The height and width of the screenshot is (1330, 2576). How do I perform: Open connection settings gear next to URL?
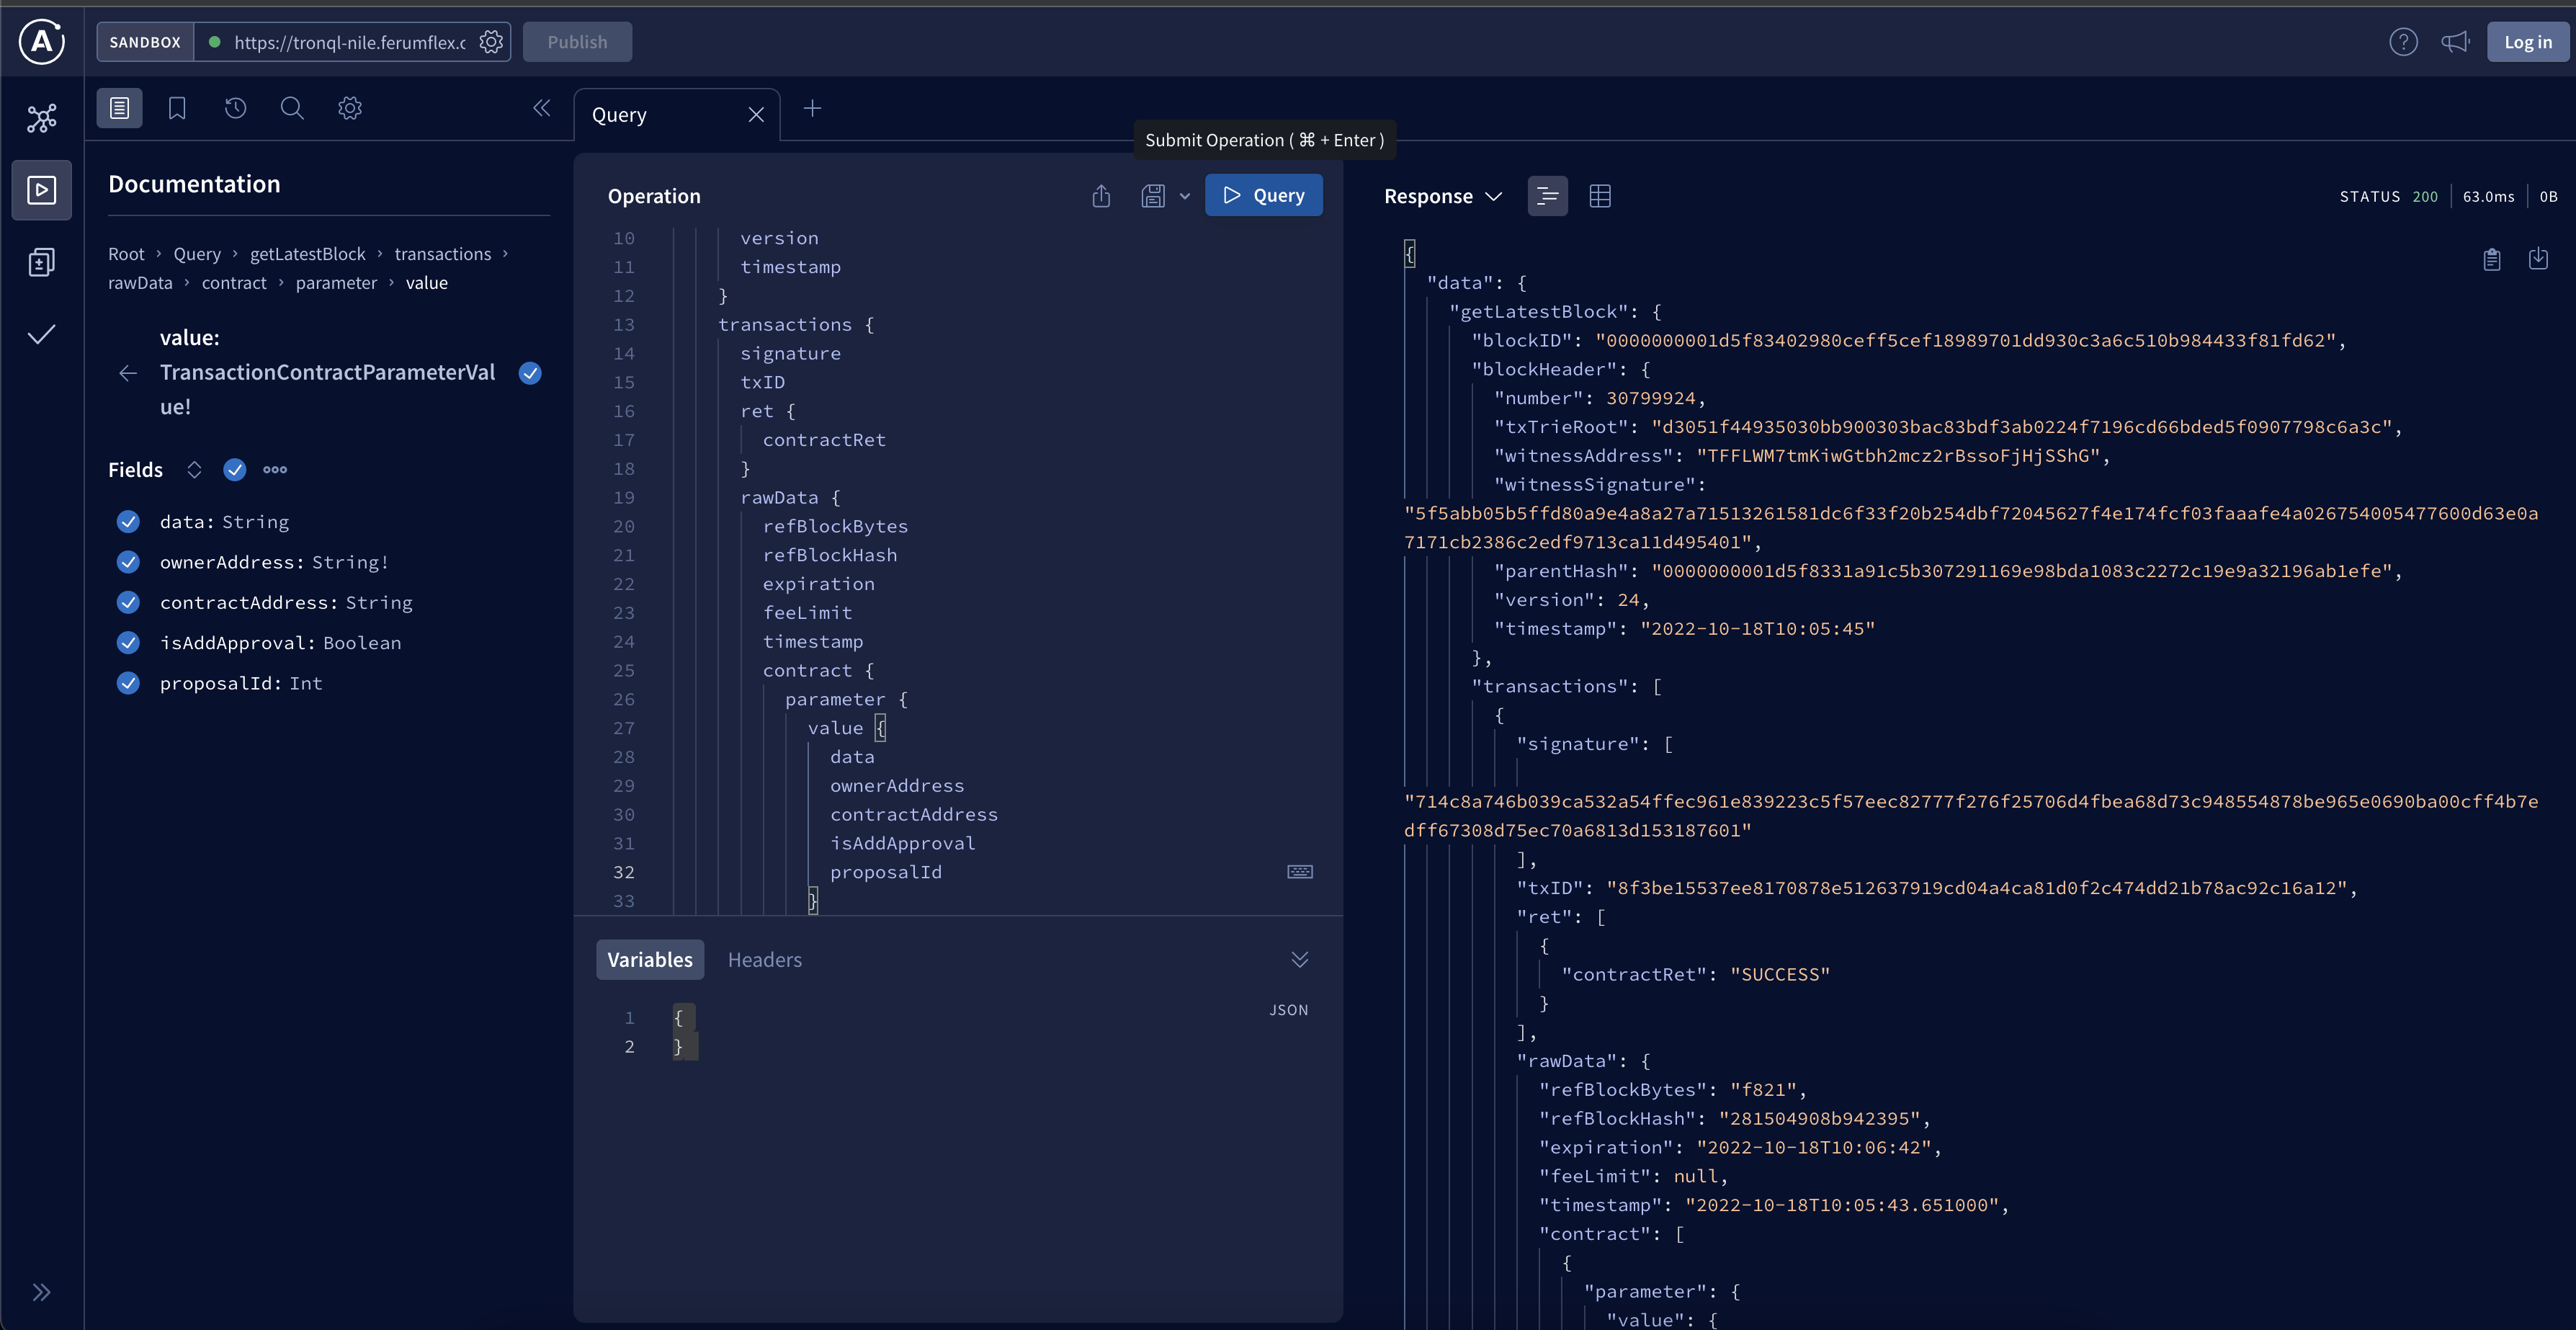pos(491,42)
